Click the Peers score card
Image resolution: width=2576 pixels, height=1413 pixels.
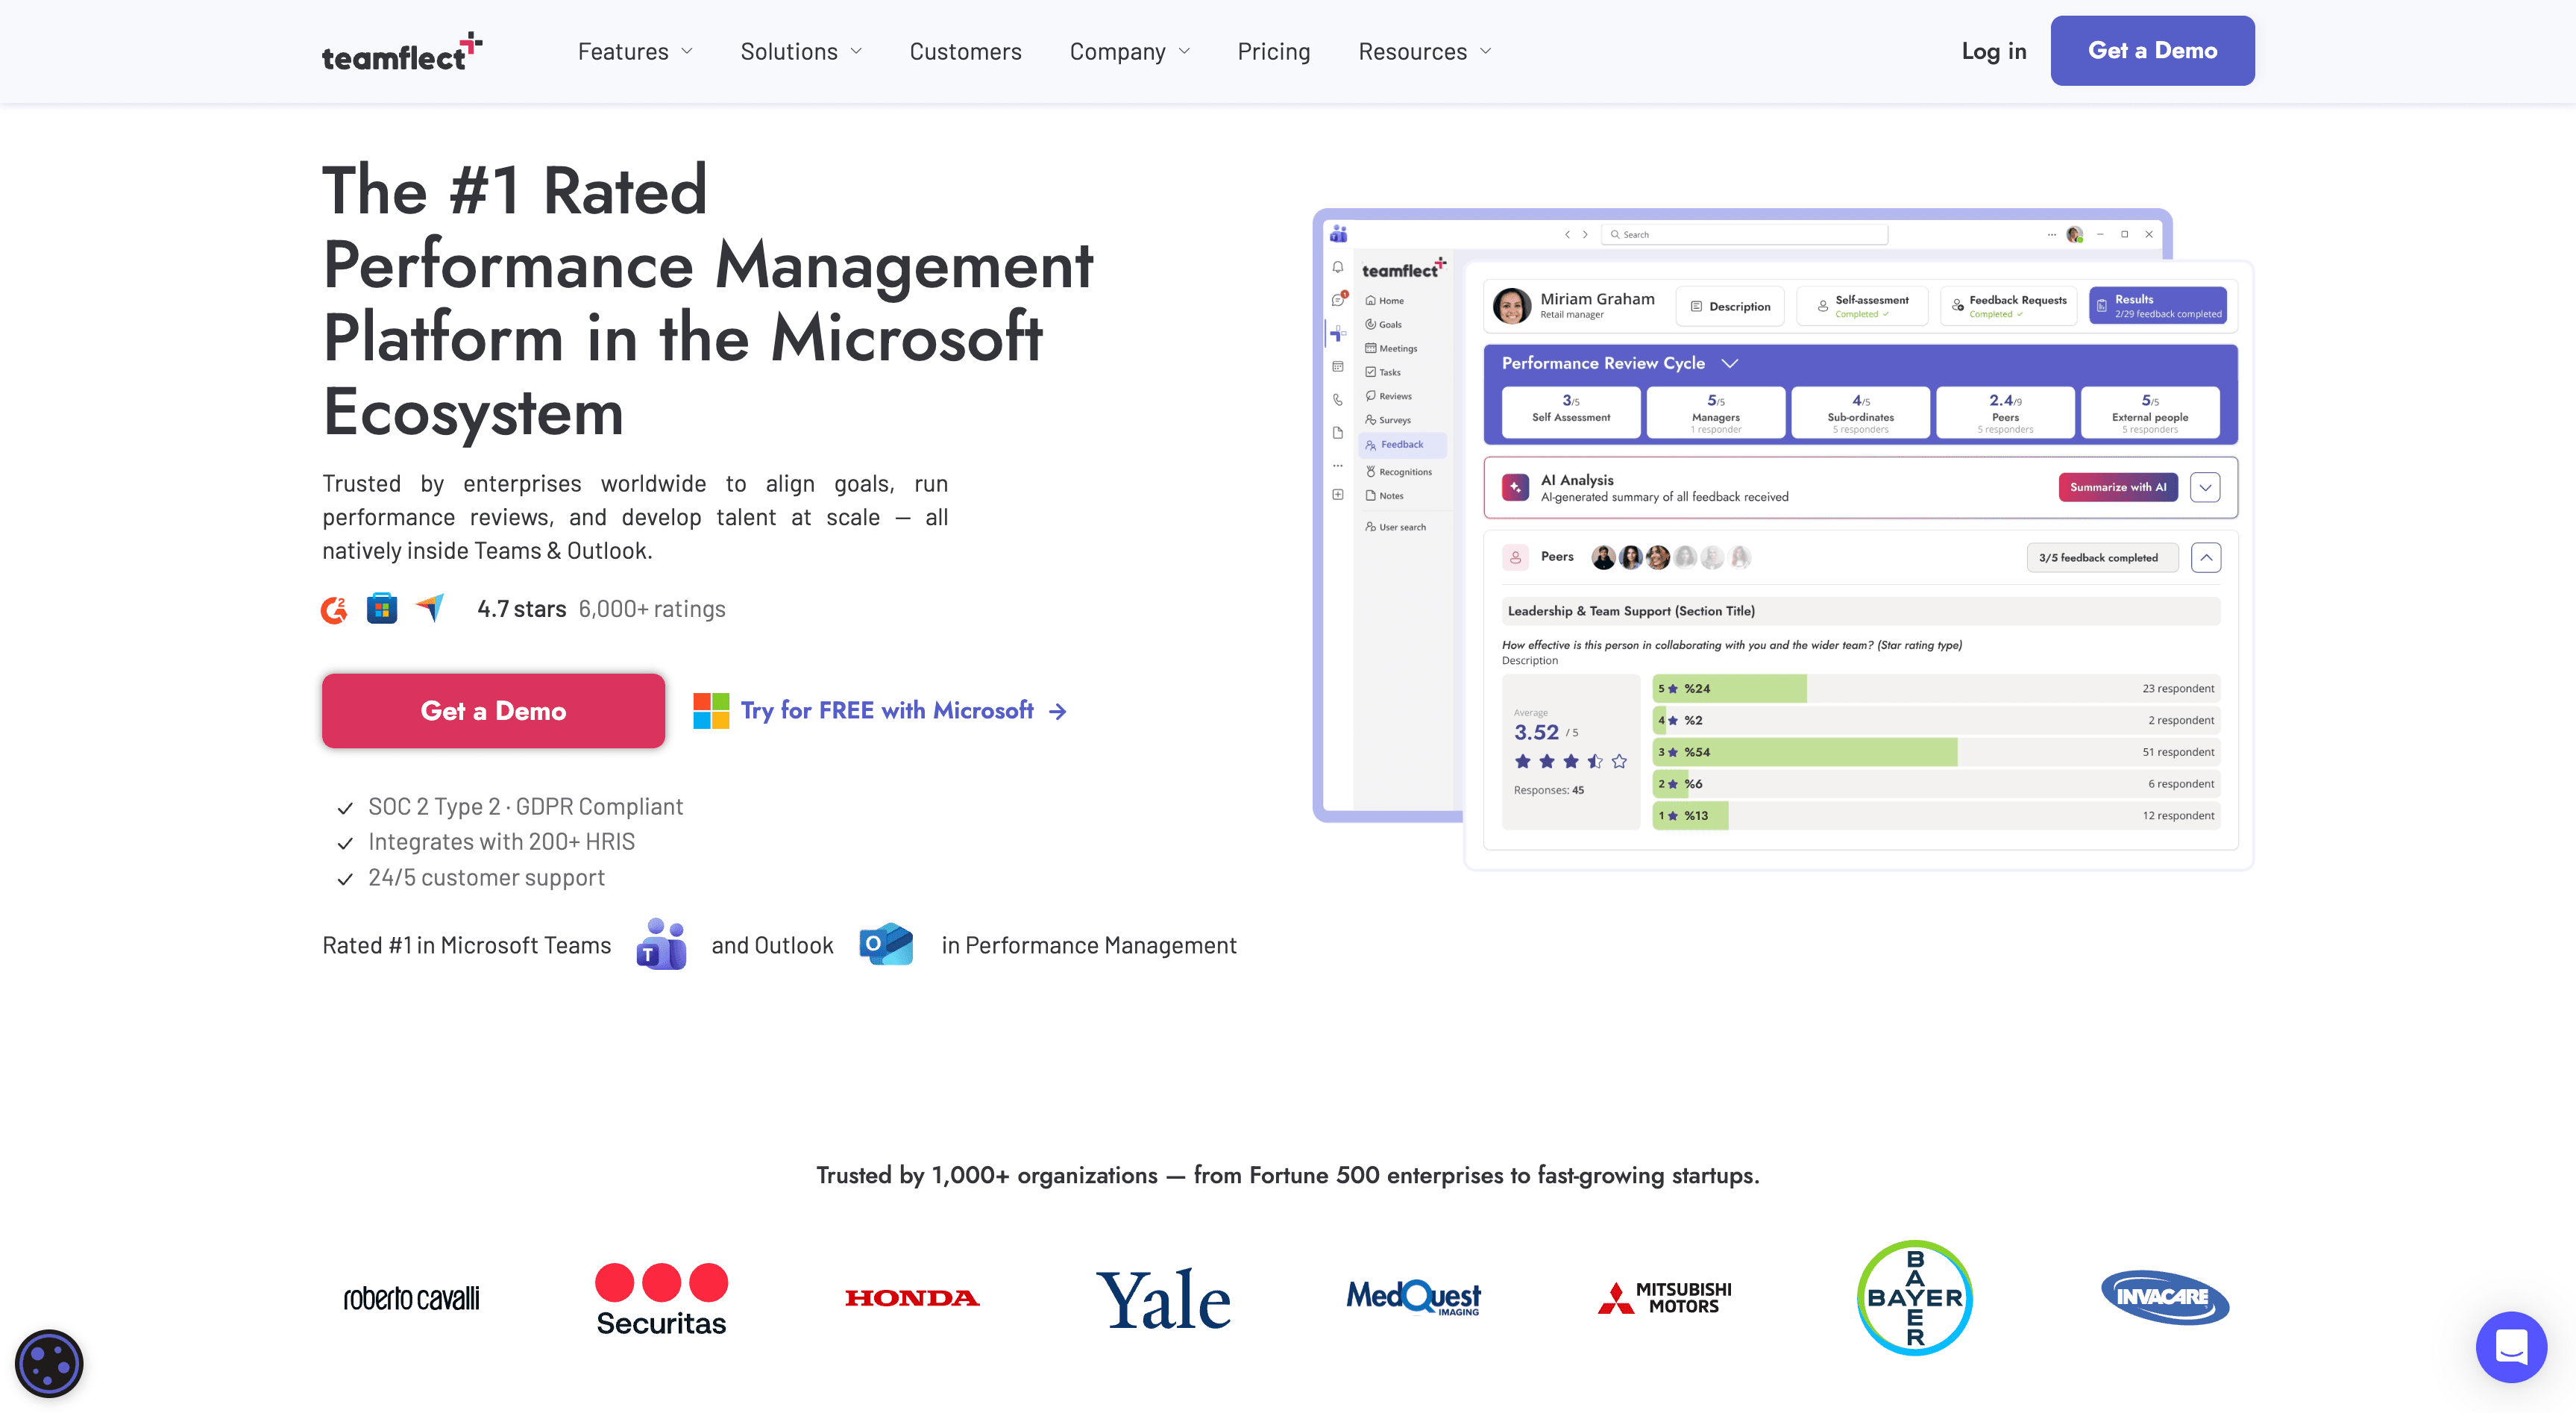pos(2005,412)
